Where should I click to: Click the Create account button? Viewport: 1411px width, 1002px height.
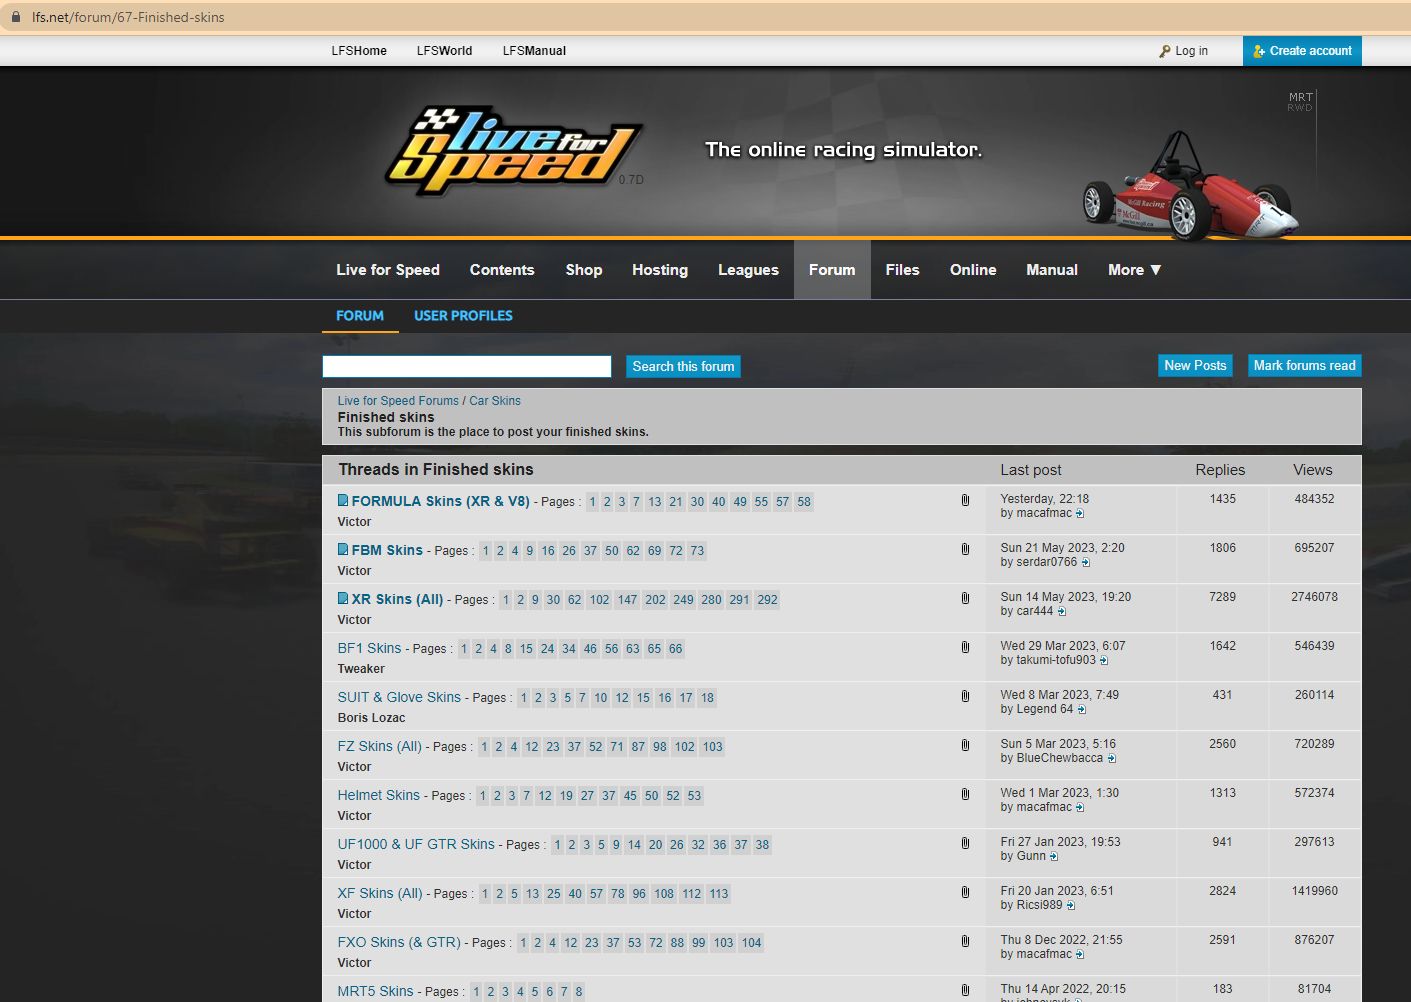point(1302,51)
